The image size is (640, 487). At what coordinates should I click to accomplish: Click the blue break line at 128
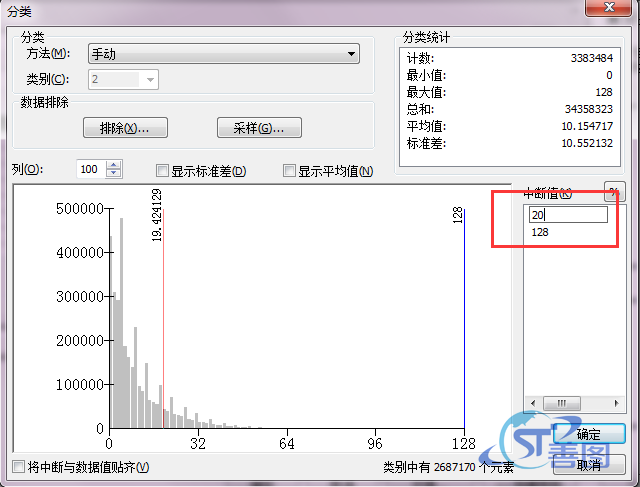coord(464,318)
